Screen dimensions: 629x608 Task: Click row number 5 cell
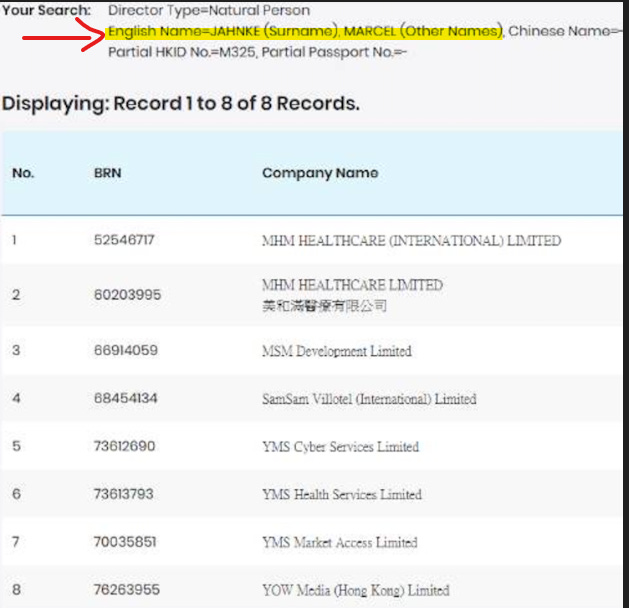click(16, 446)
